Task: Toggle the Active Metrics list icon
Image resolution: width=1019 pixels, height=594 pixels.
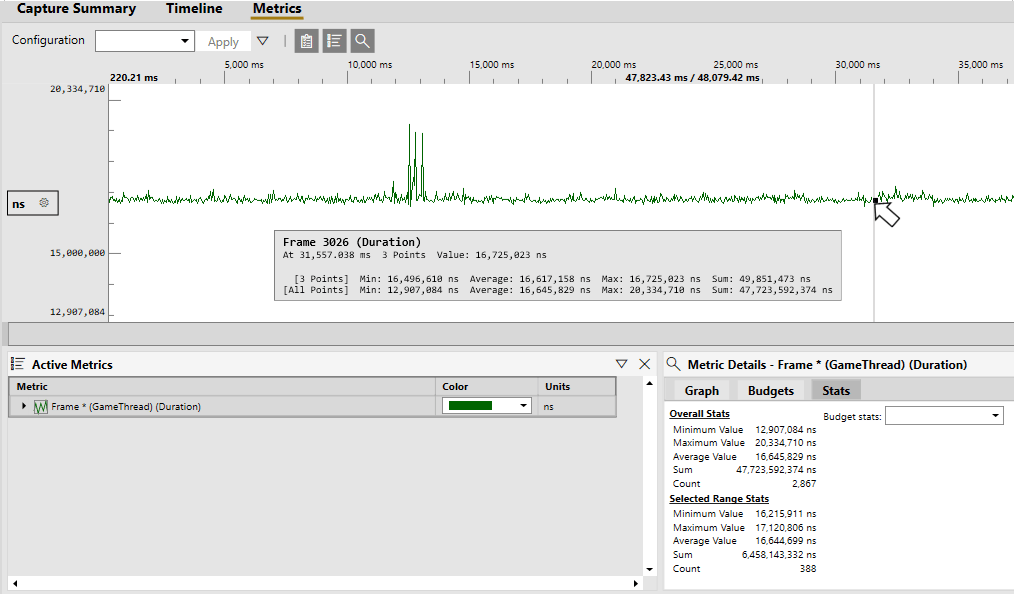Action: (x=334, y=42)
